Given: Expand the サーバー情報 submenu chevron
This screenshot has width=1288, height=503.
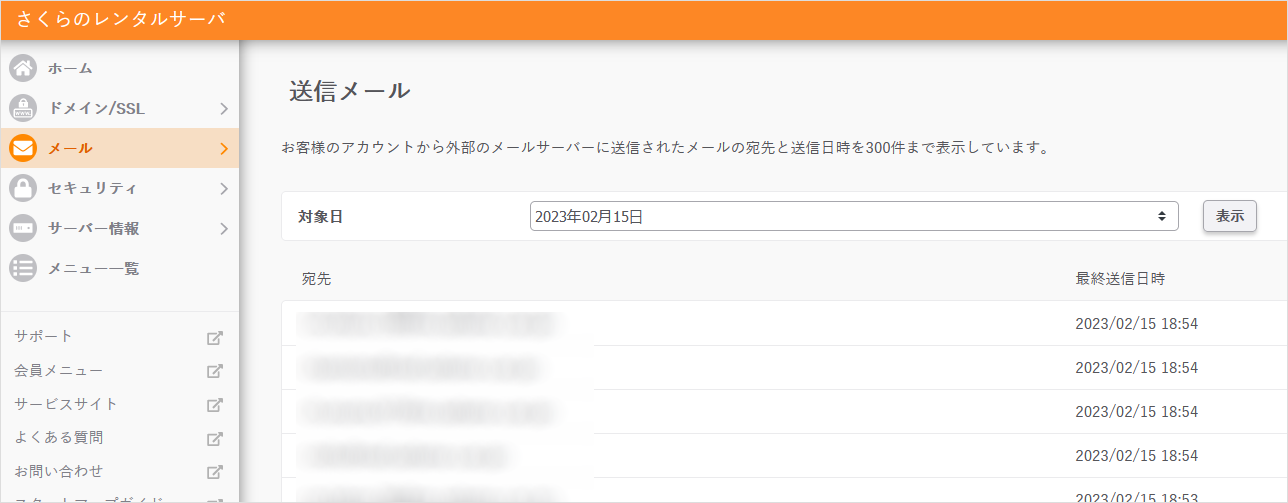Looking at the screenshot, I should [x=224, y=228].
